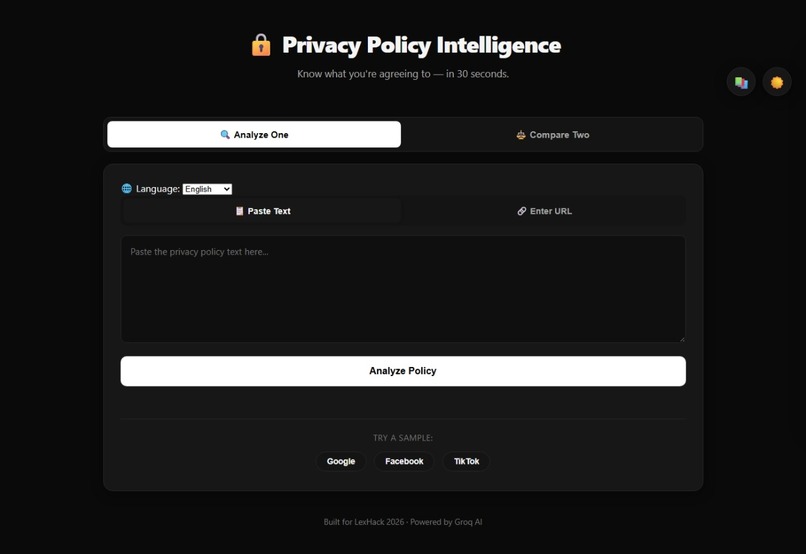Click the padlock icon in the title
The height and width of the screenshot is (554, 806).
(x=261, y=45)
